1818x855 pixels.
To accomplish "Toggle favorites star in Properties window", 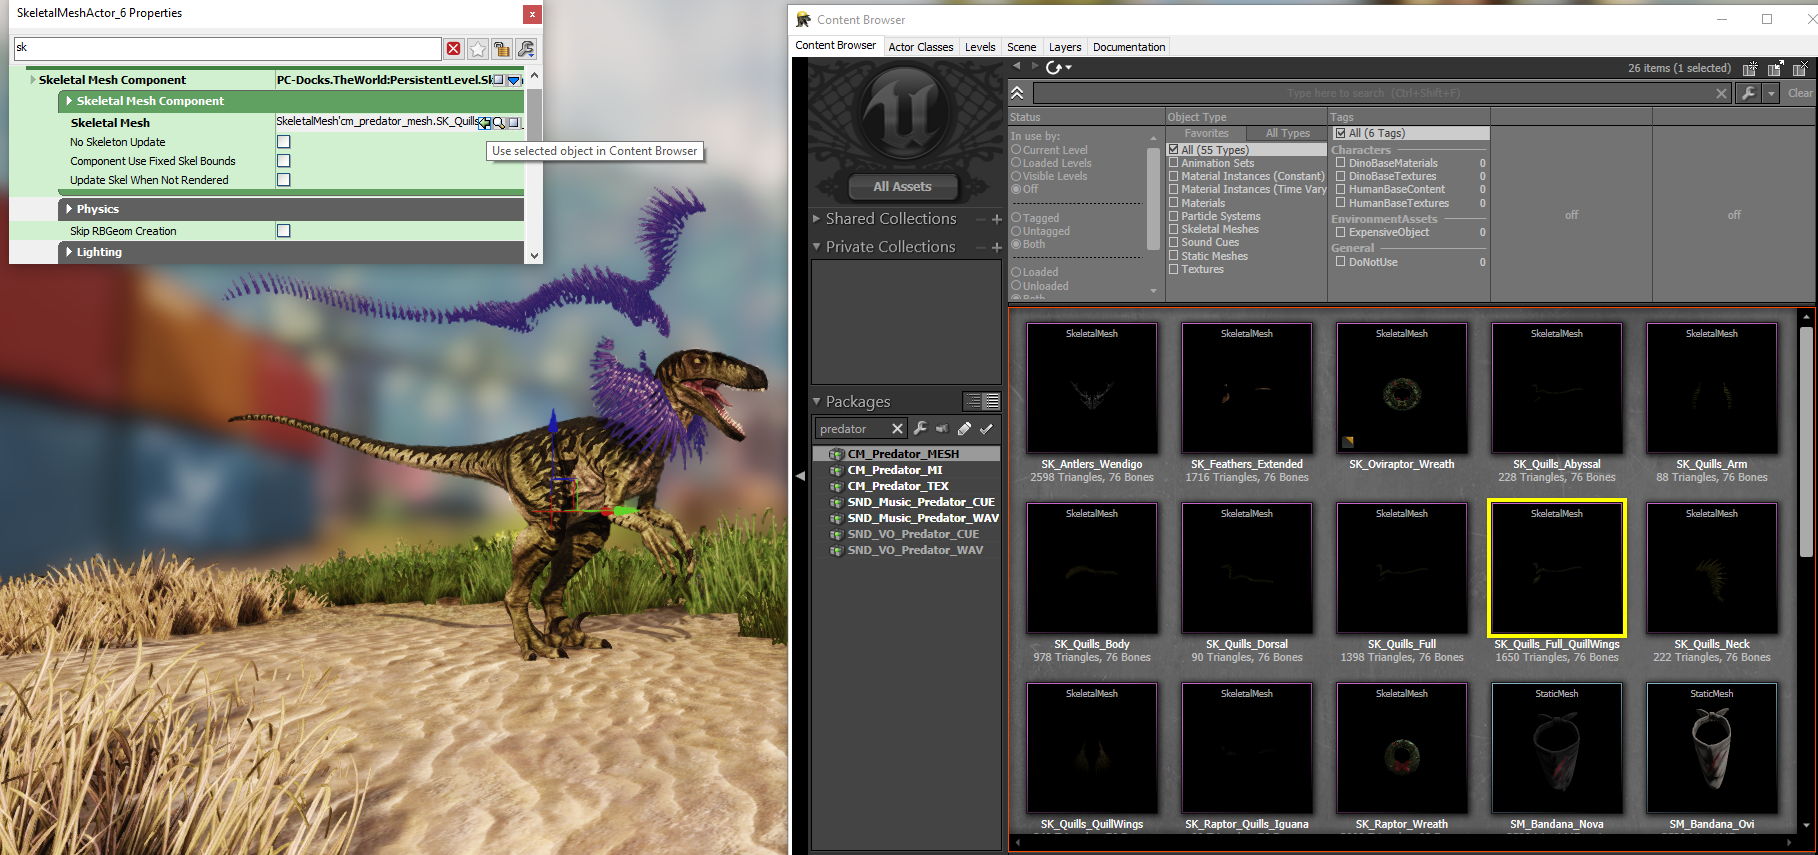I will 478,48.
